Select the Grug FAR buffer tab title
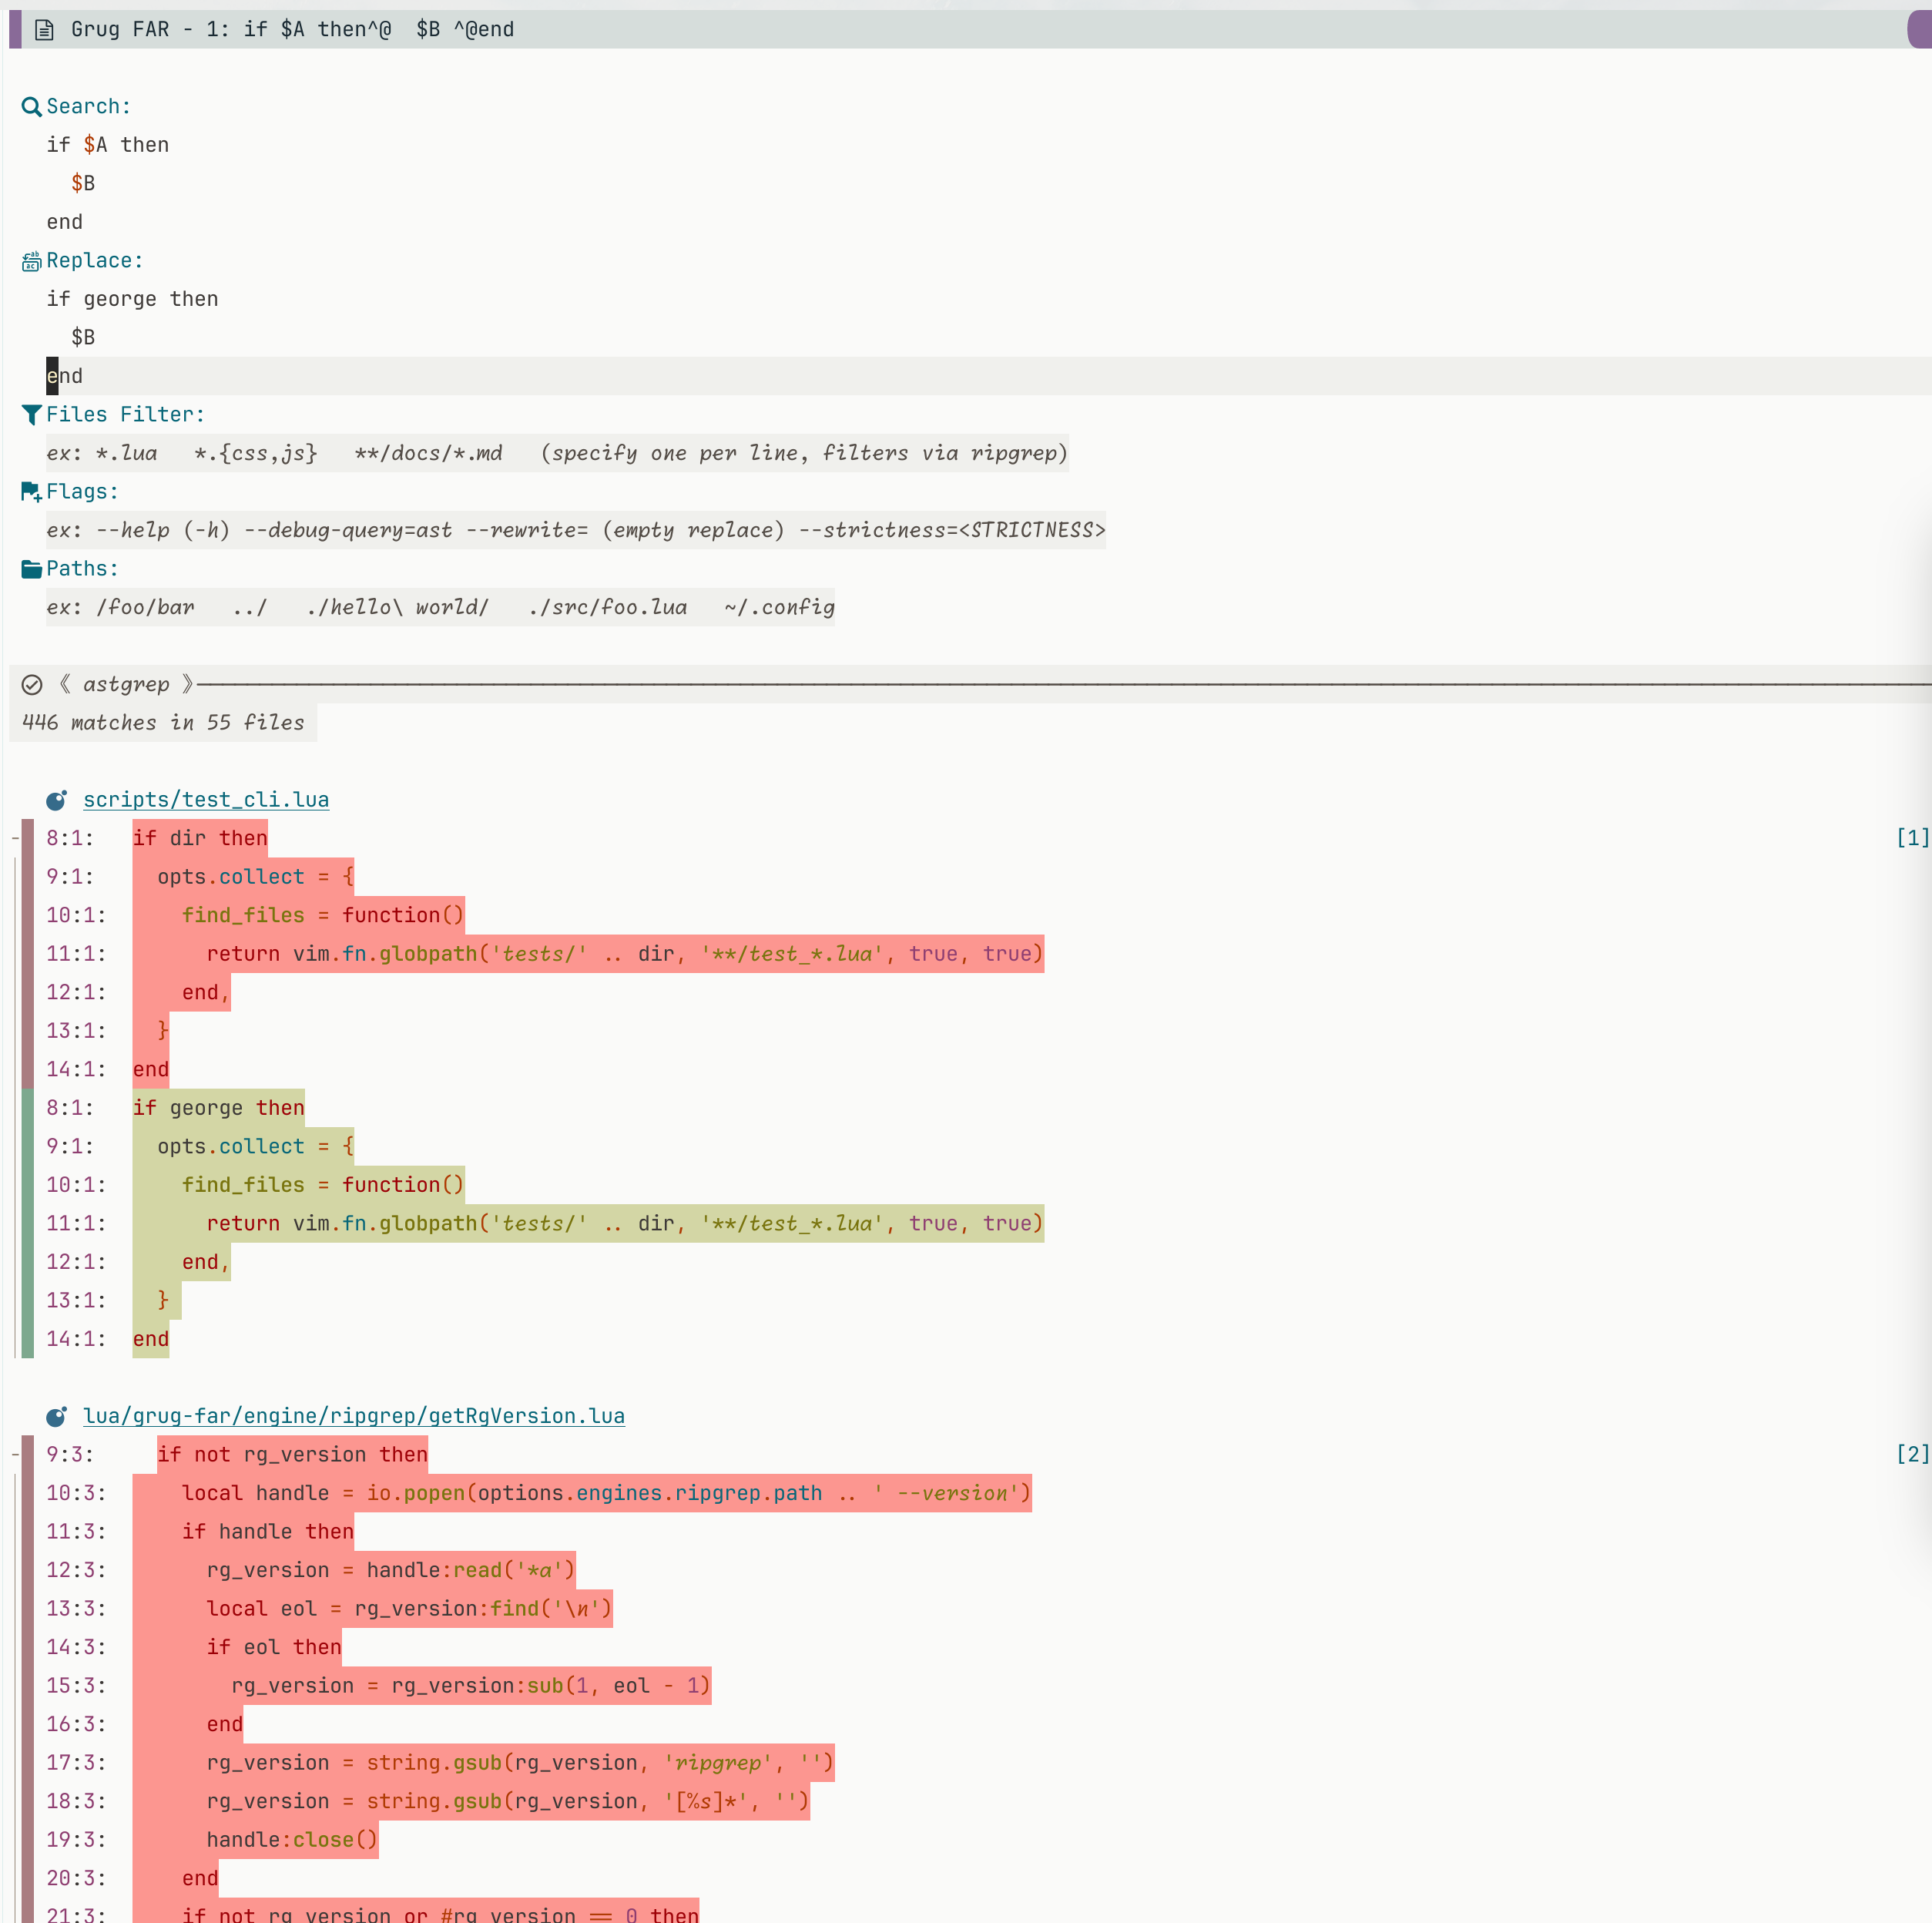 (292, 30)
